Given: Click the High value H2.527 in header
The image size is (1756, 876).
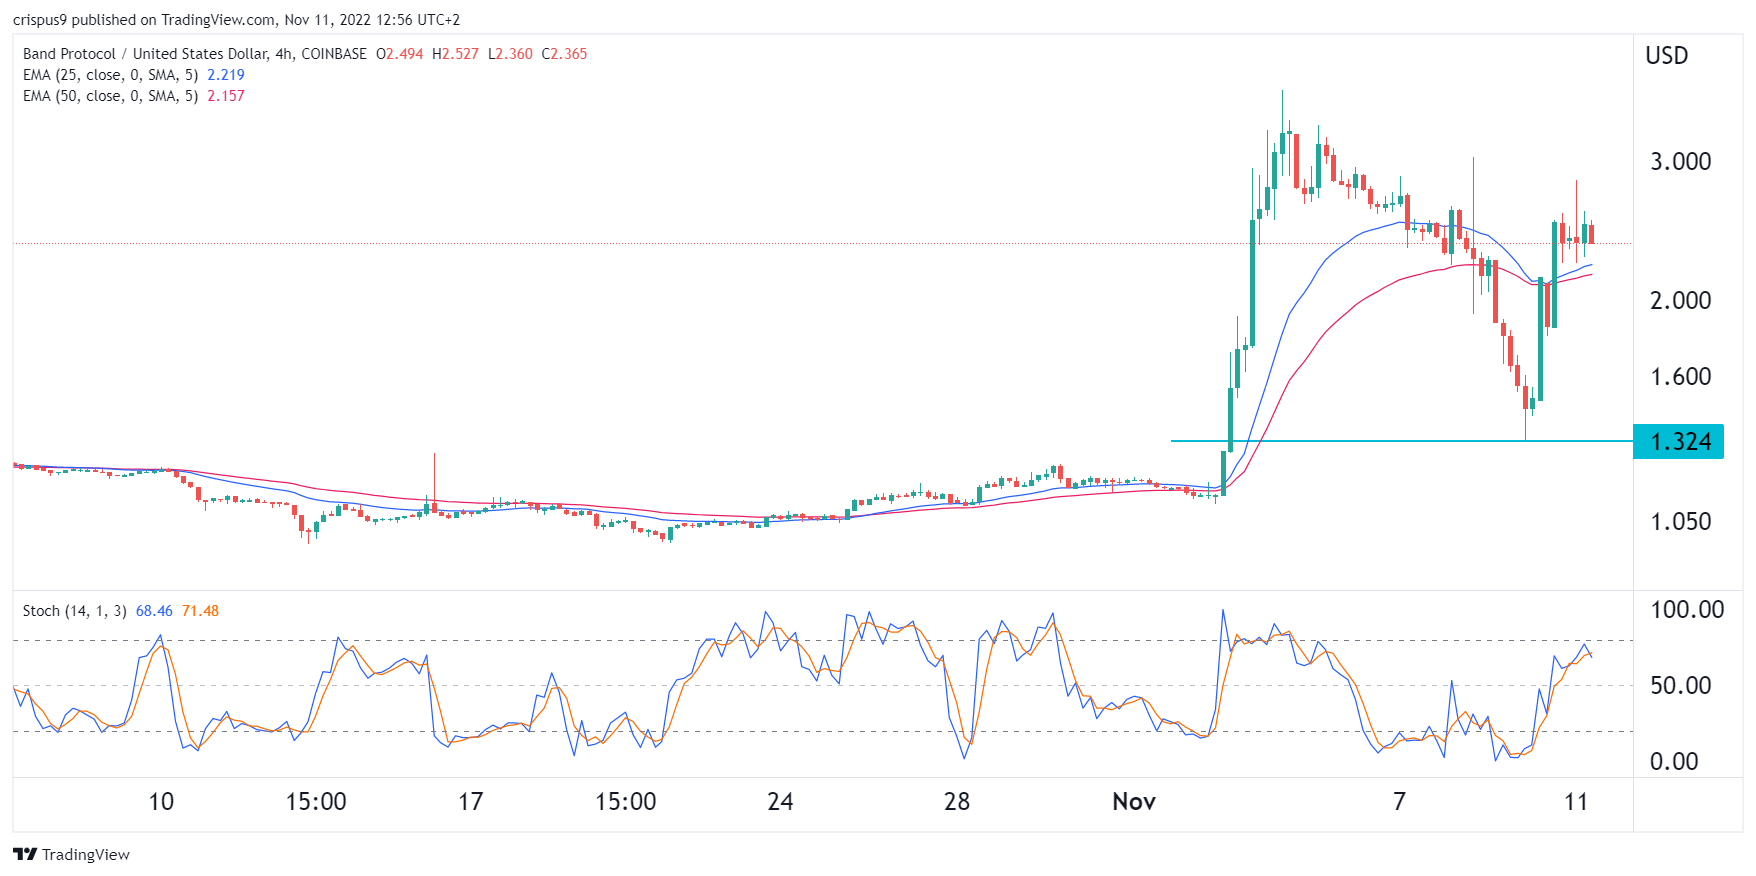Looking at the screenshot, I should (456, 54).
